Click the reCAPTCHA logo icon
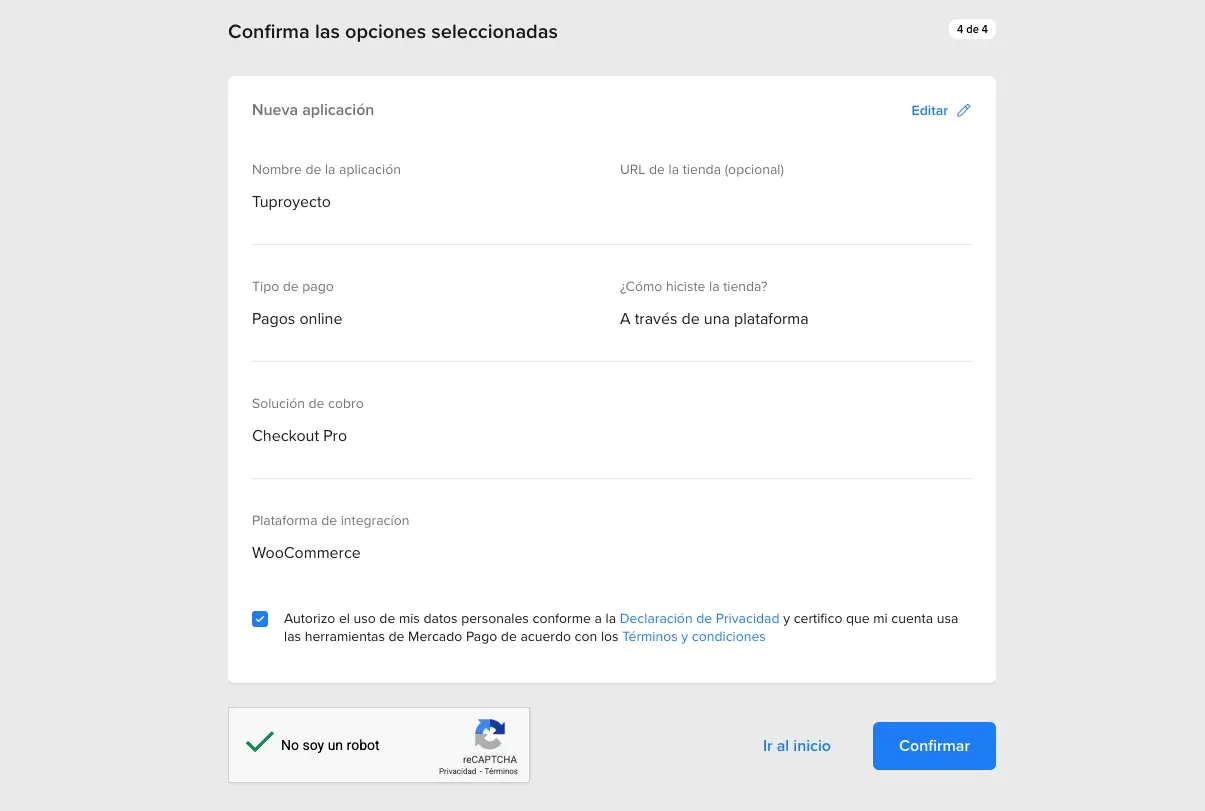 490,735
